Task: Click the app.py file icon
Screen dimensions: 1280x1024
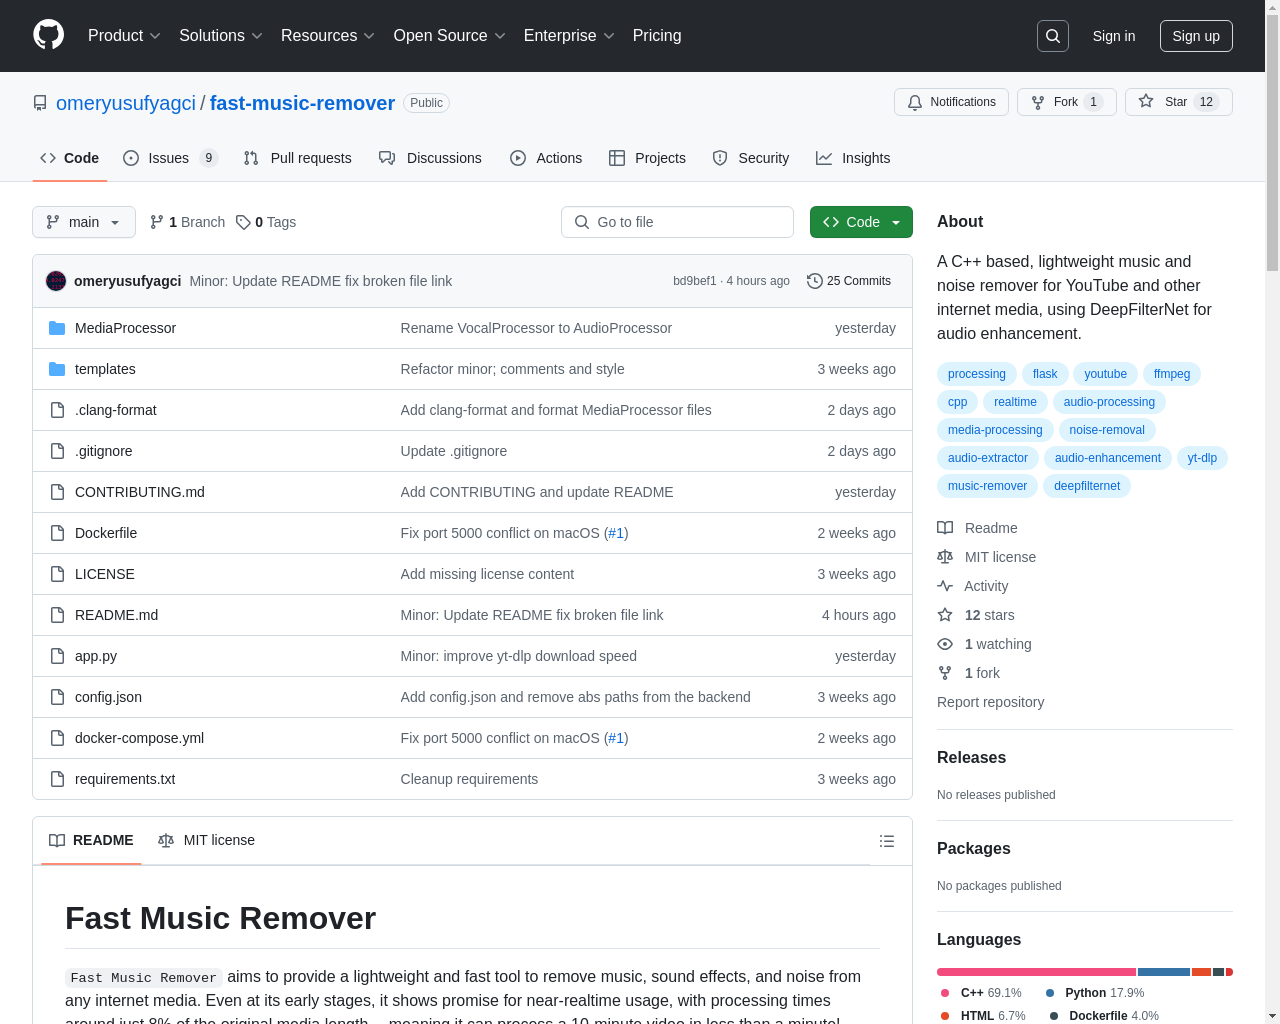Action: (x=57, y=656)
